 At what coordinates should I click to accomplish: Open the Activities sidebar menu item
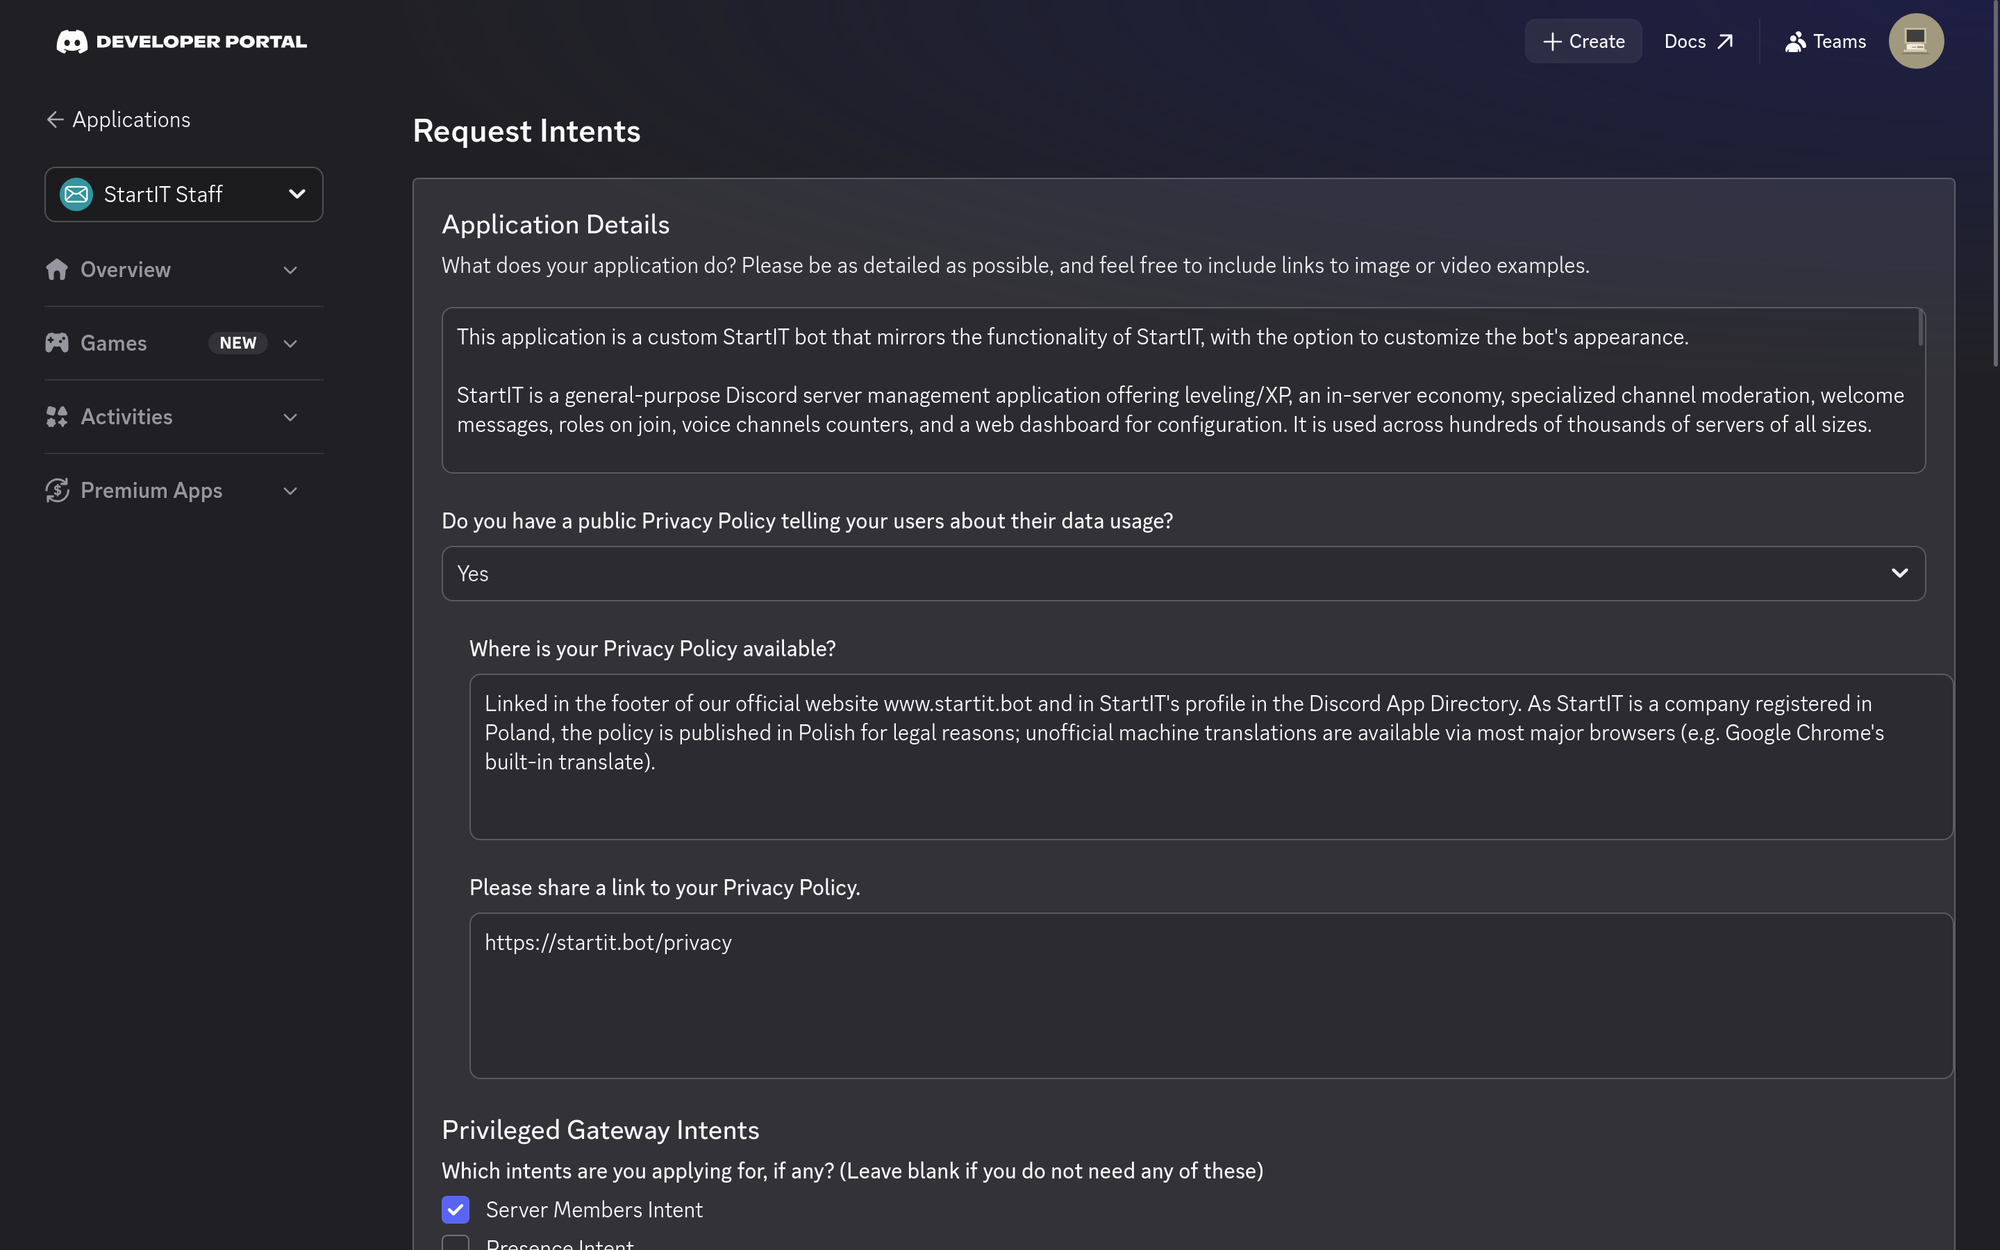184,417
